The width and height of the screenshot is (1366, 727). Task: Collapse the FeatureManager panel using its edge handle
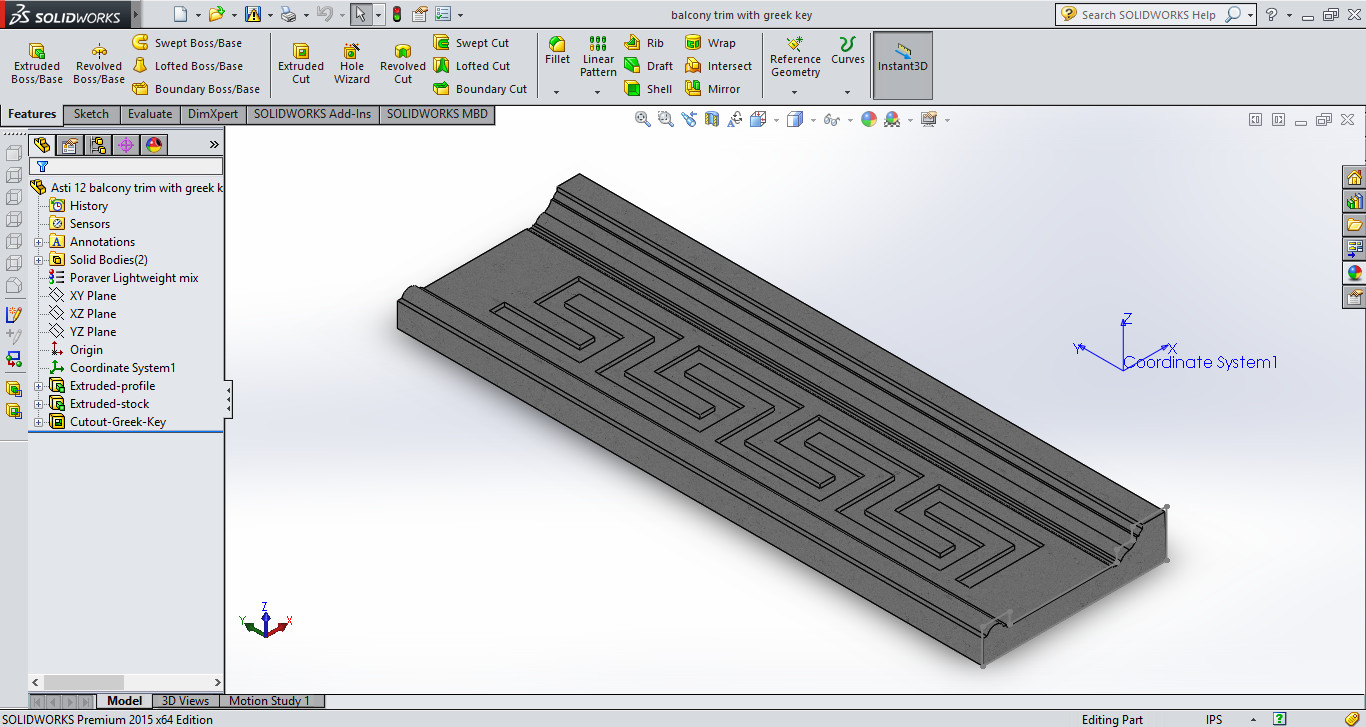tap(228, 401)
